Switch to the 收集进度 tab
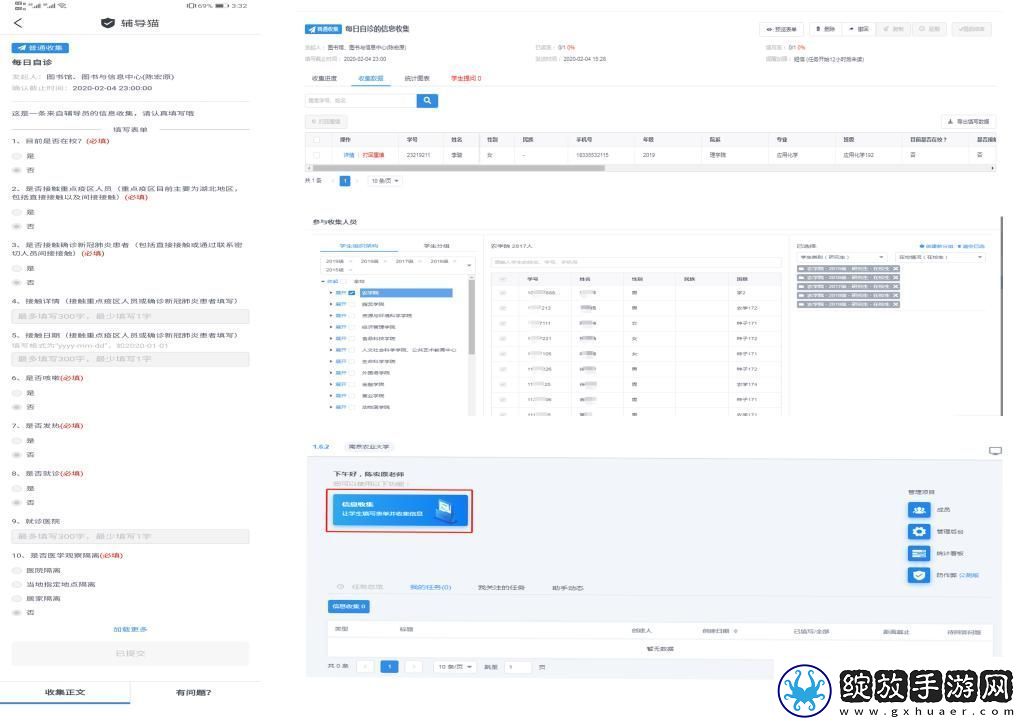 pyautogui.click(x=325, y=78)
